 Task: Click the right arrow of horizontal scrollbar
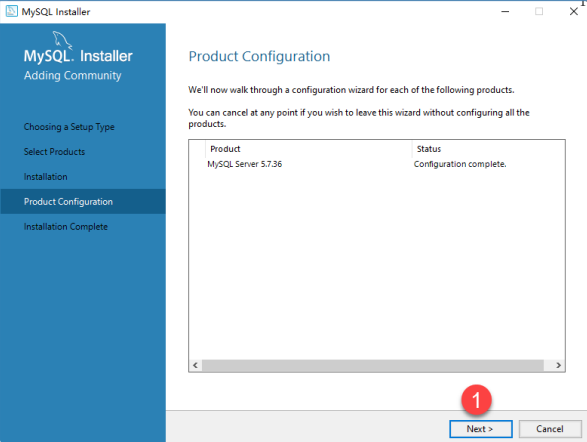click(558, 365)
